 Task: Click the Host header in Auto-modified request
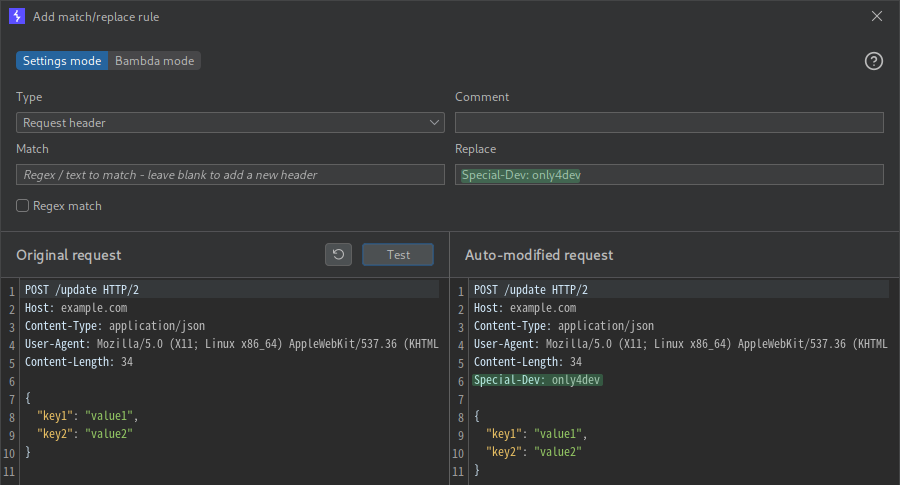pos(524,308)
